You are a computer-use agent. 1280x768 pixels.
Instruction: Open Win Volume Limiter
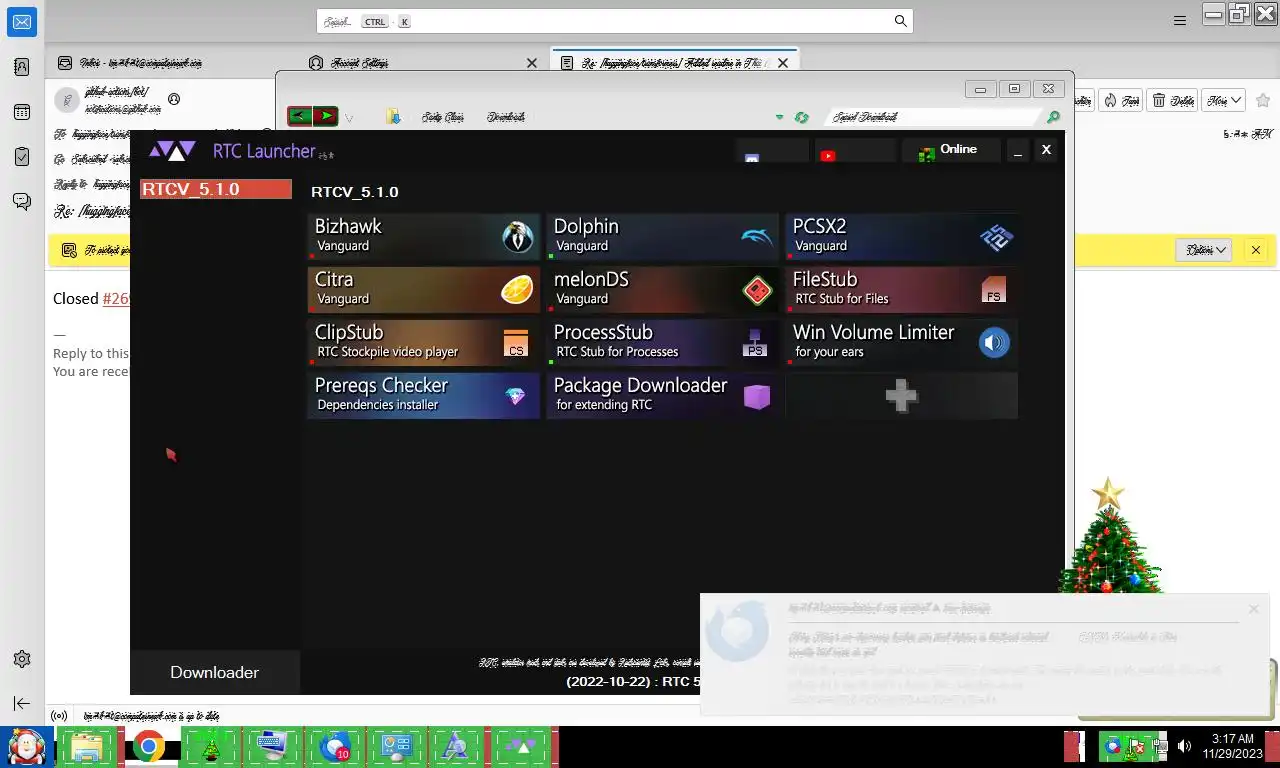[x=902, y=343]
